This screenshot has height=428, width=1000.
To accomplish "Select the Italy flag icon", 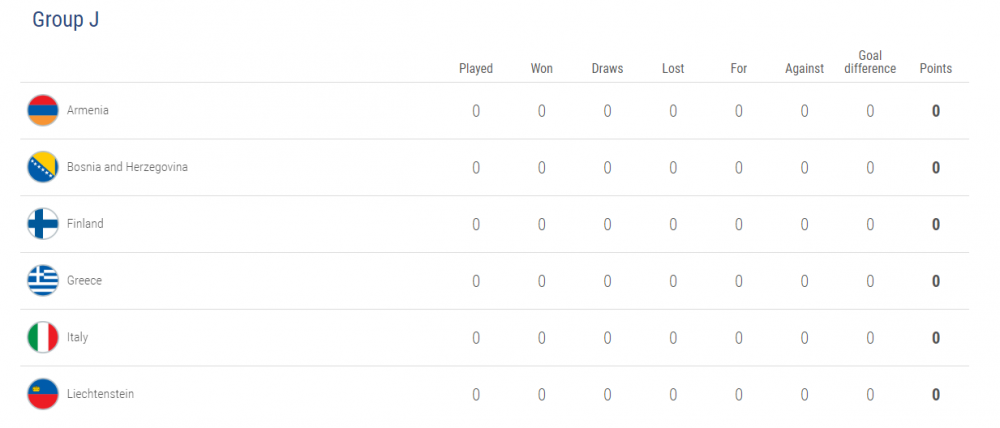I will click(43, 337).
